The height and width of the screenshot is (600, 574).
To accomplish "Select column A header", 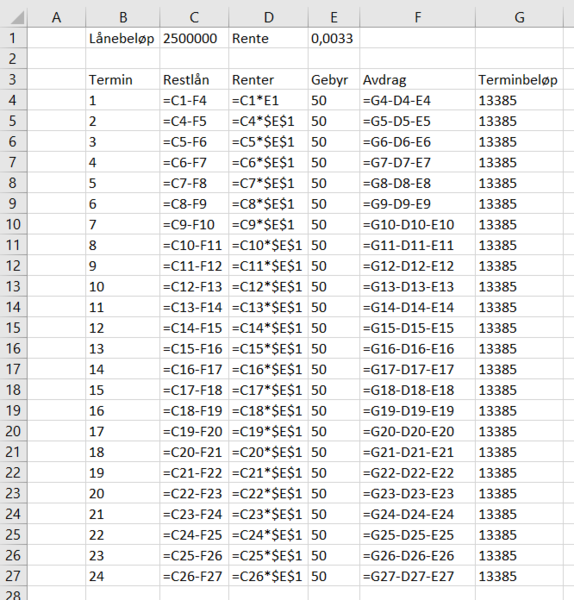I will click(56, 17).
